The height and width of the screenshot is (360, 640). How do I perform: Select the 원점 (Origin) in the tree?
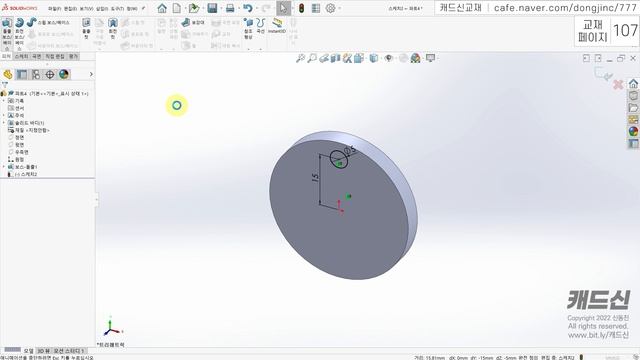pos(16,160)
